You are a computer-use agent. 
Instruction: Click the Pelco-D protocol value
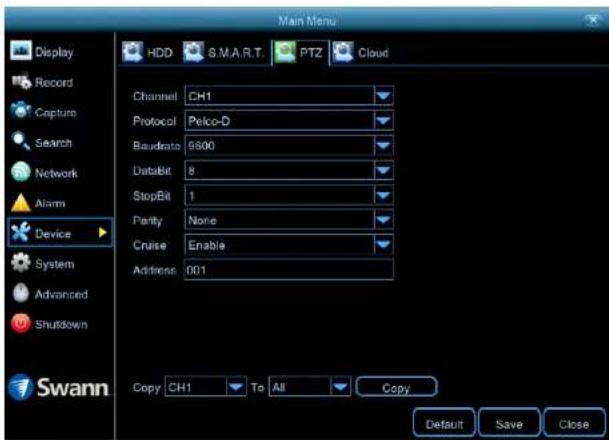tap(209, 121)
